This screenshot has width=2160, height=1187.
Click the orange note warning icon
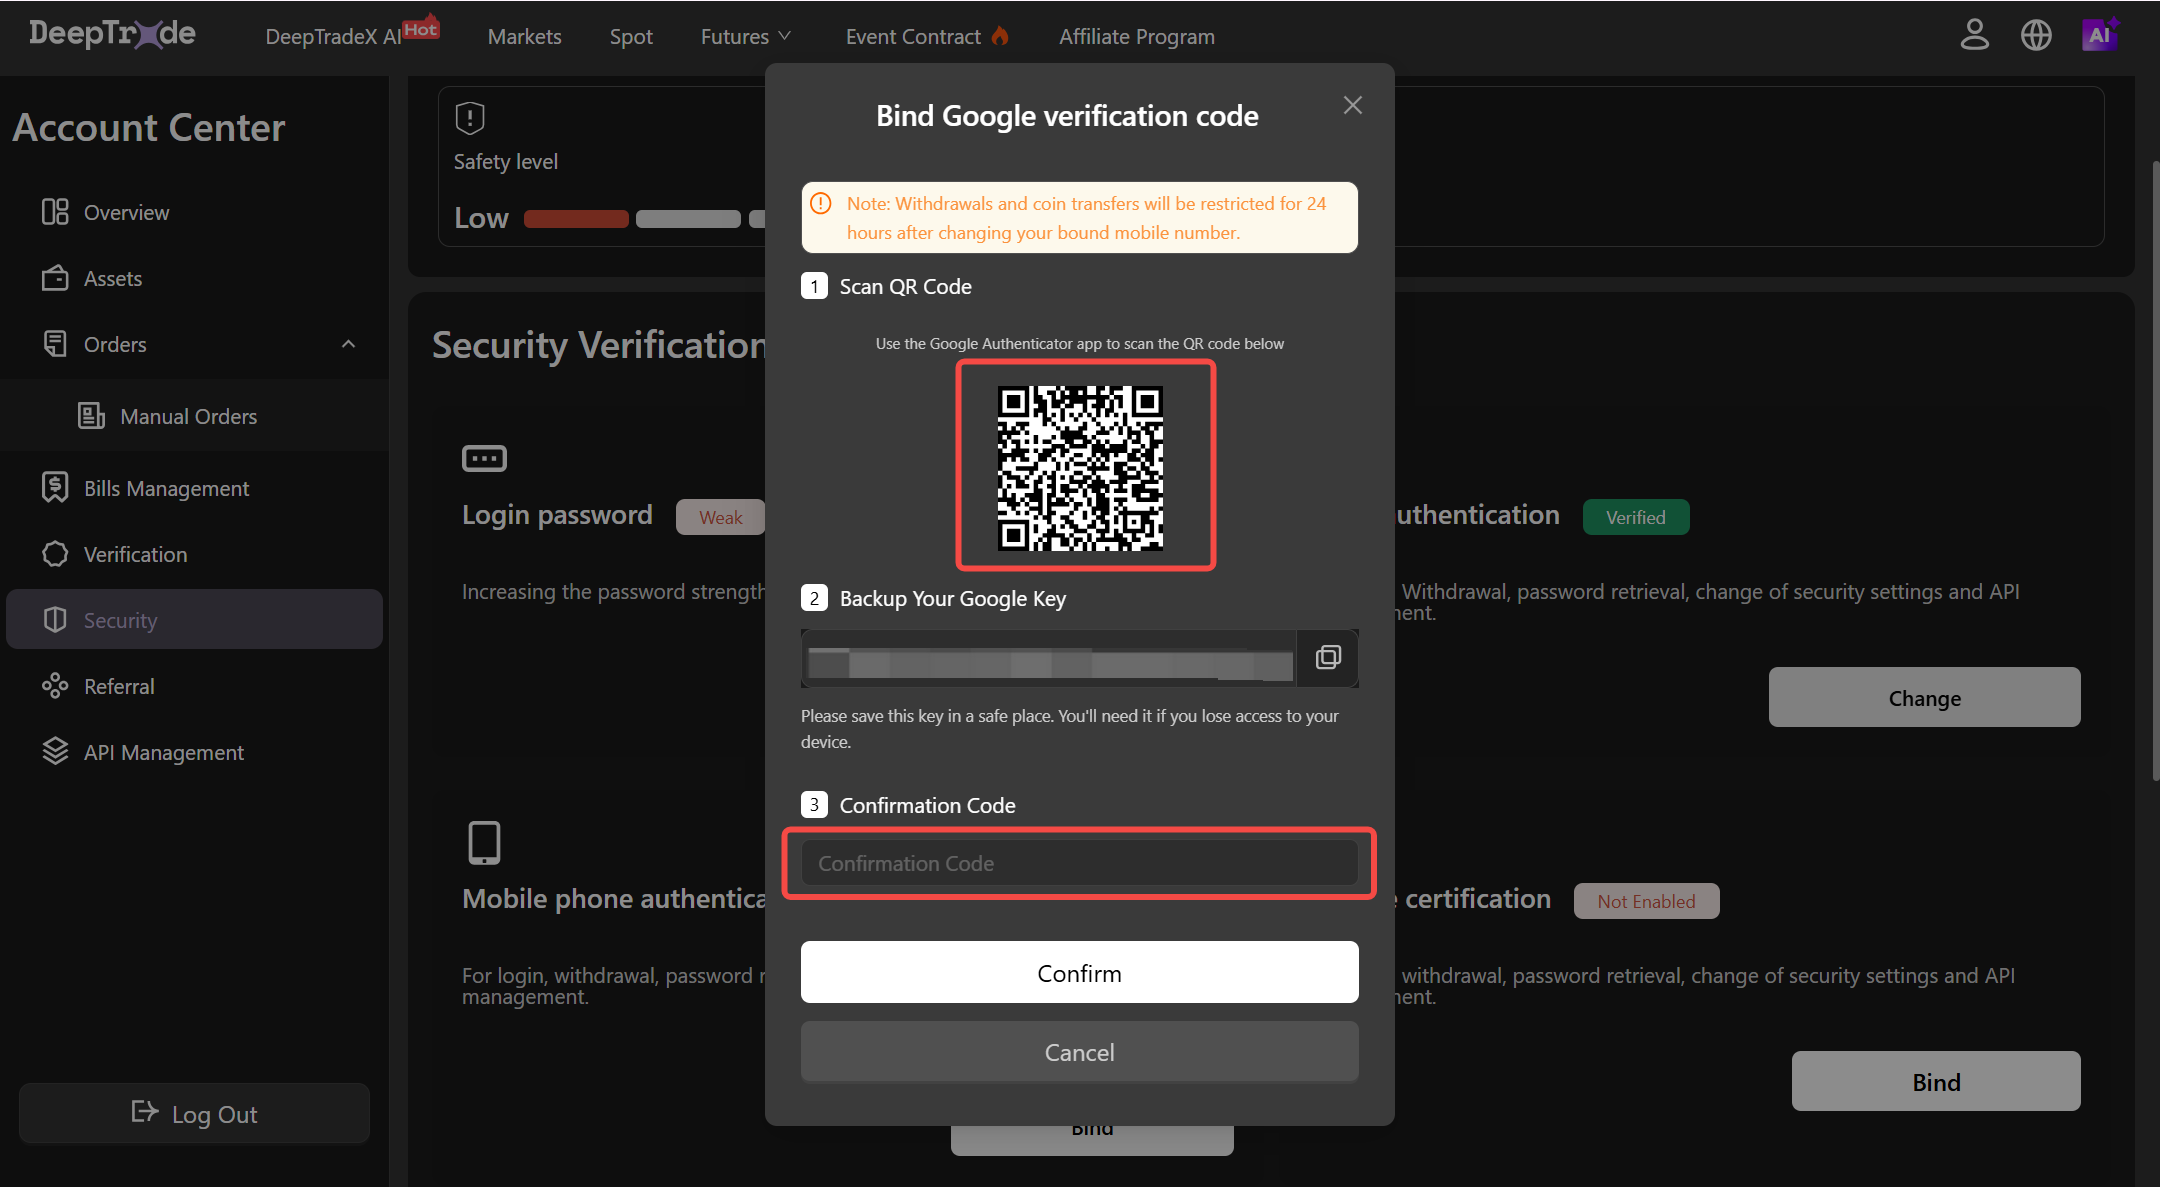(x=821, y=204)
